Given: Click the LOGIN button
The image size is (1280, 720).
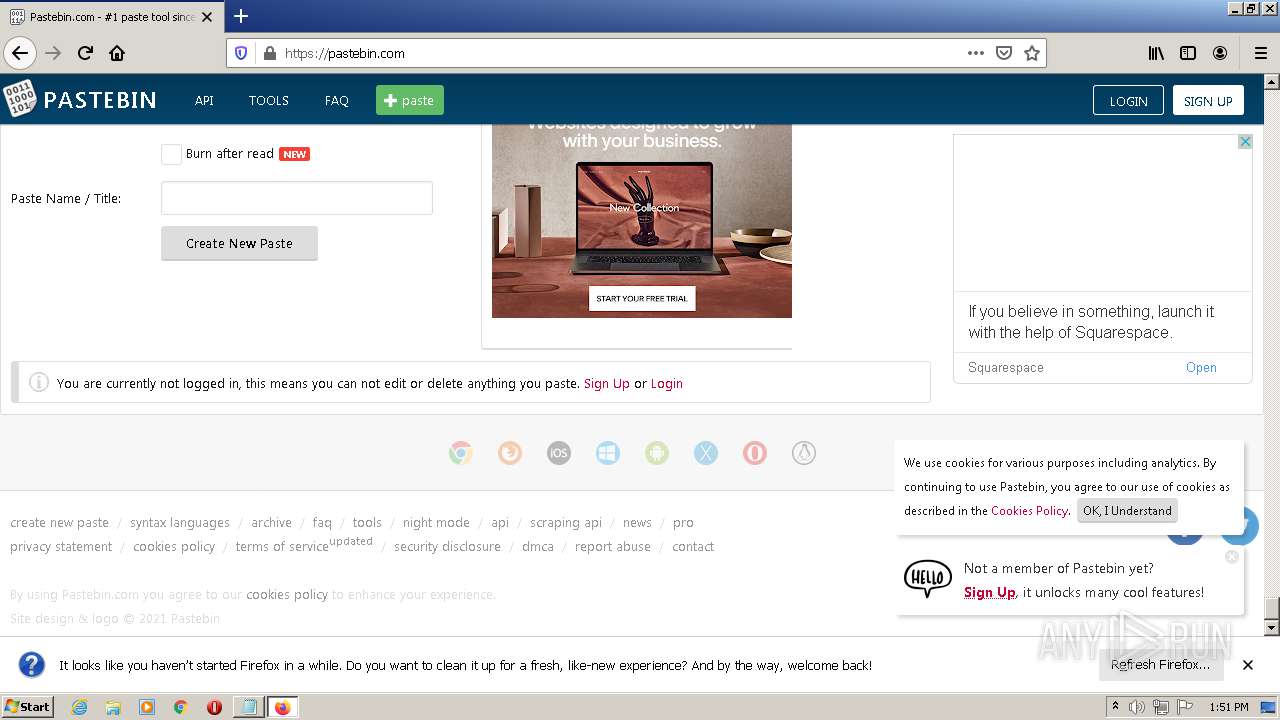Looking at the screenshot, I should [1128, 101].
